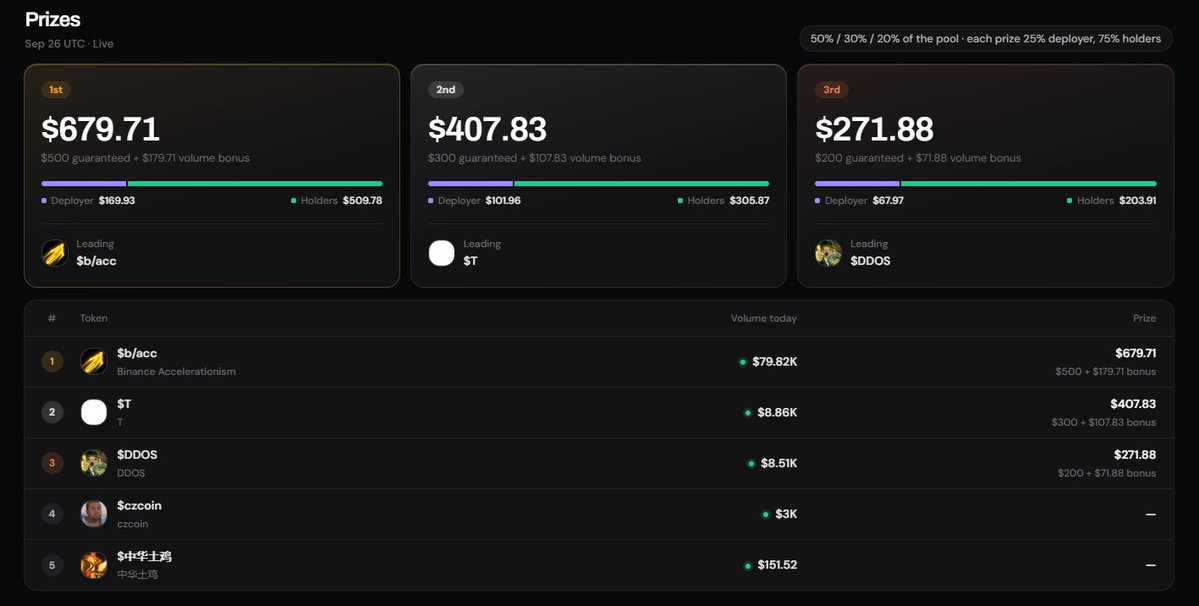Click the '$151.52' volume value
Image resolution: width=1199 pixels, height=606 pixels.
(x=778, y=565)
